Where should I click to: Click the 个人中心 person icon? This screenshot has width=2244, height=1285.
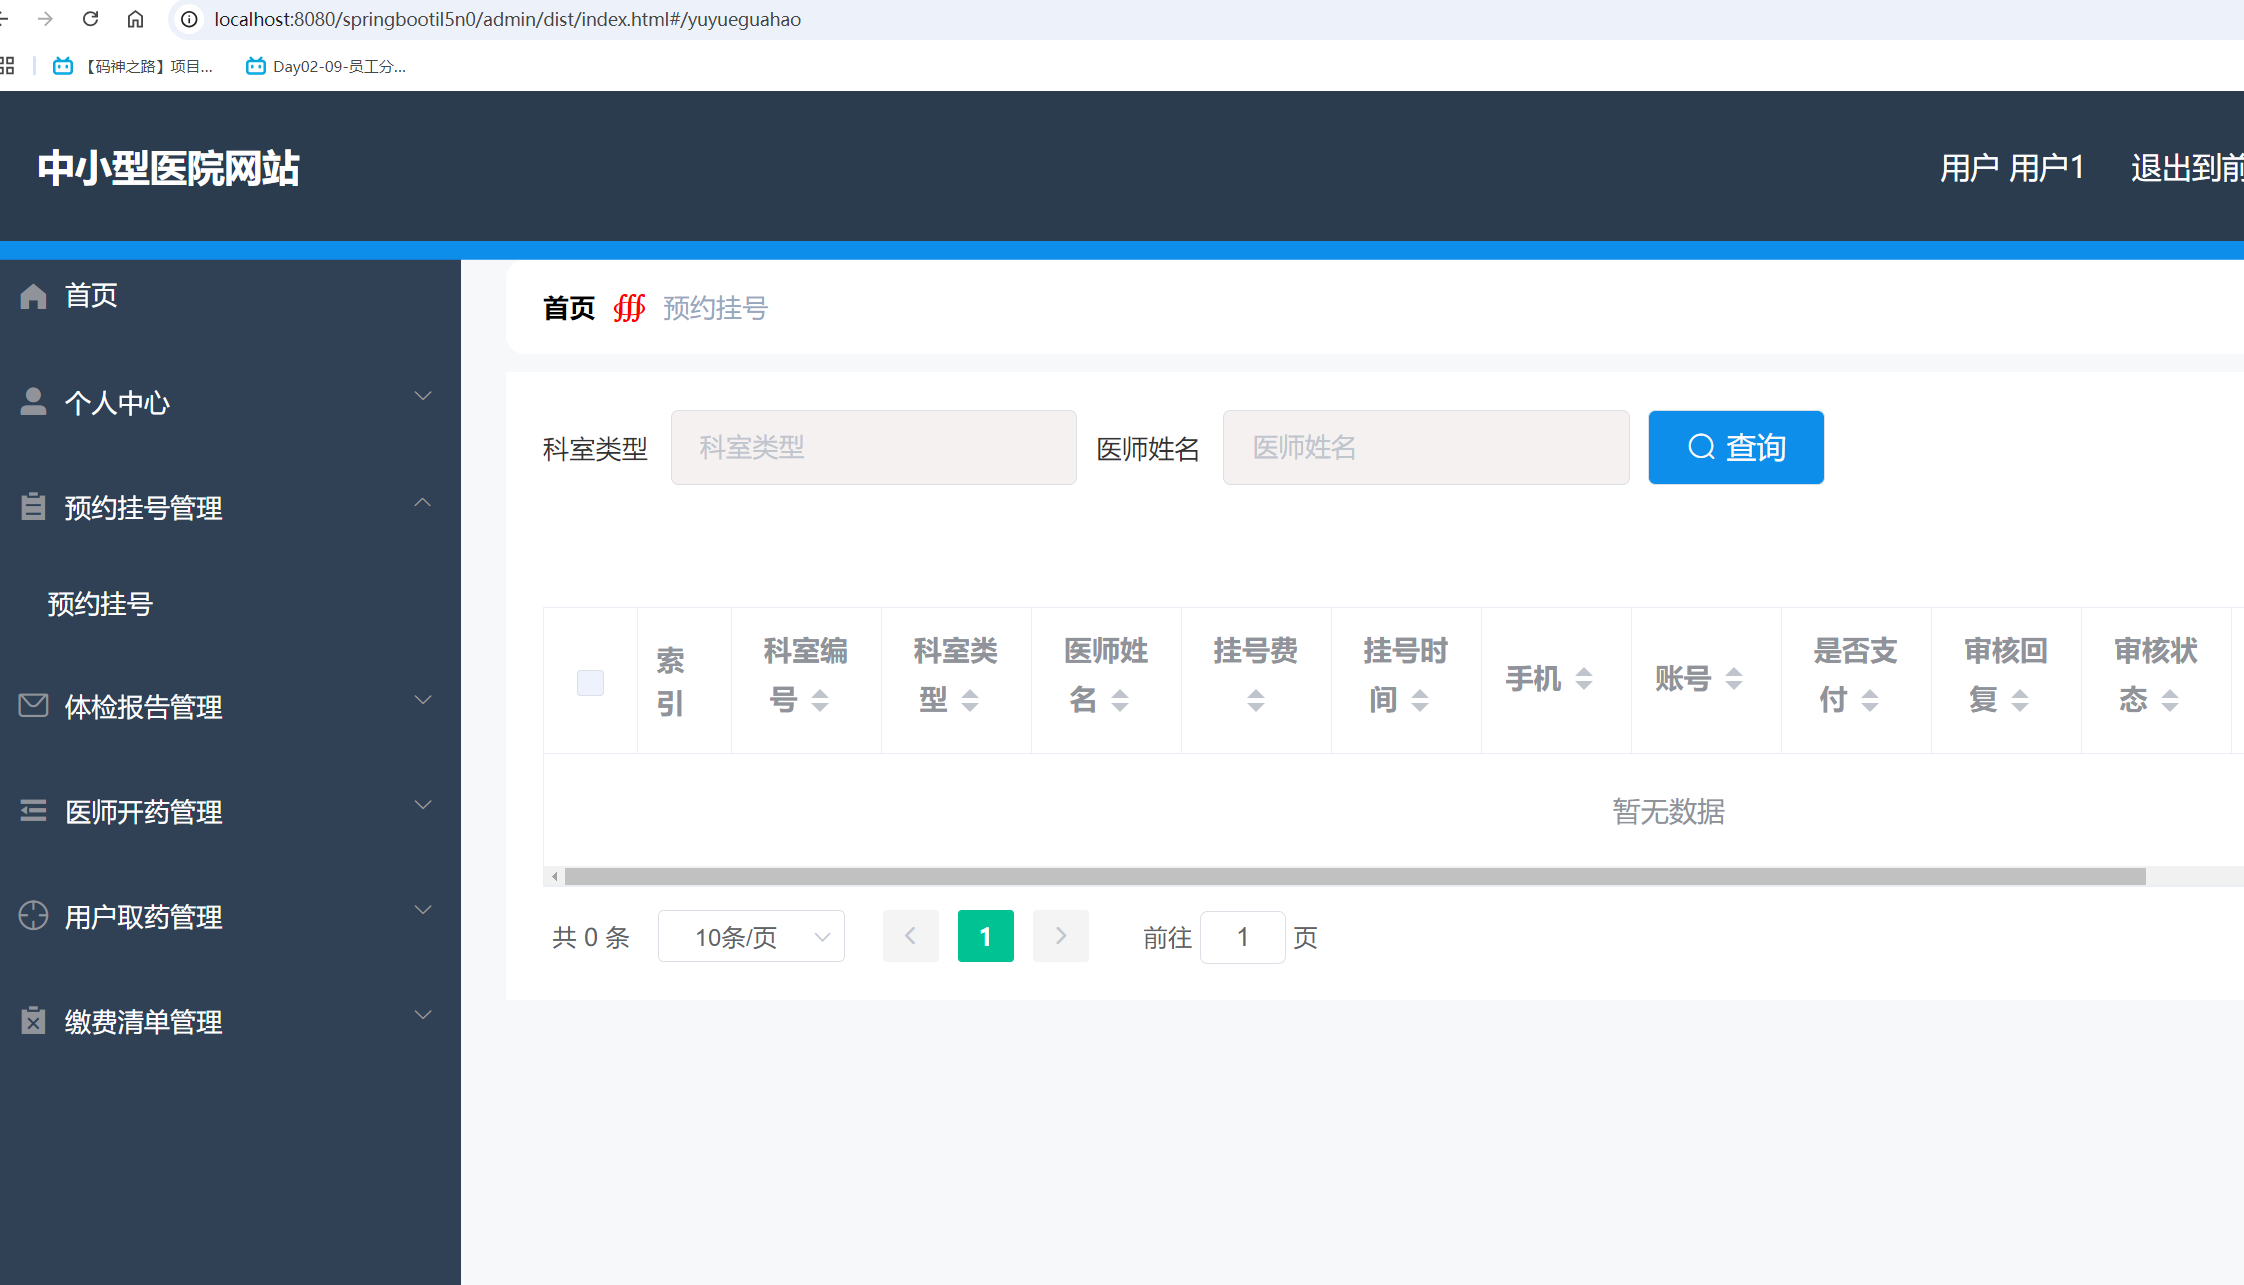tap(32, 402)
